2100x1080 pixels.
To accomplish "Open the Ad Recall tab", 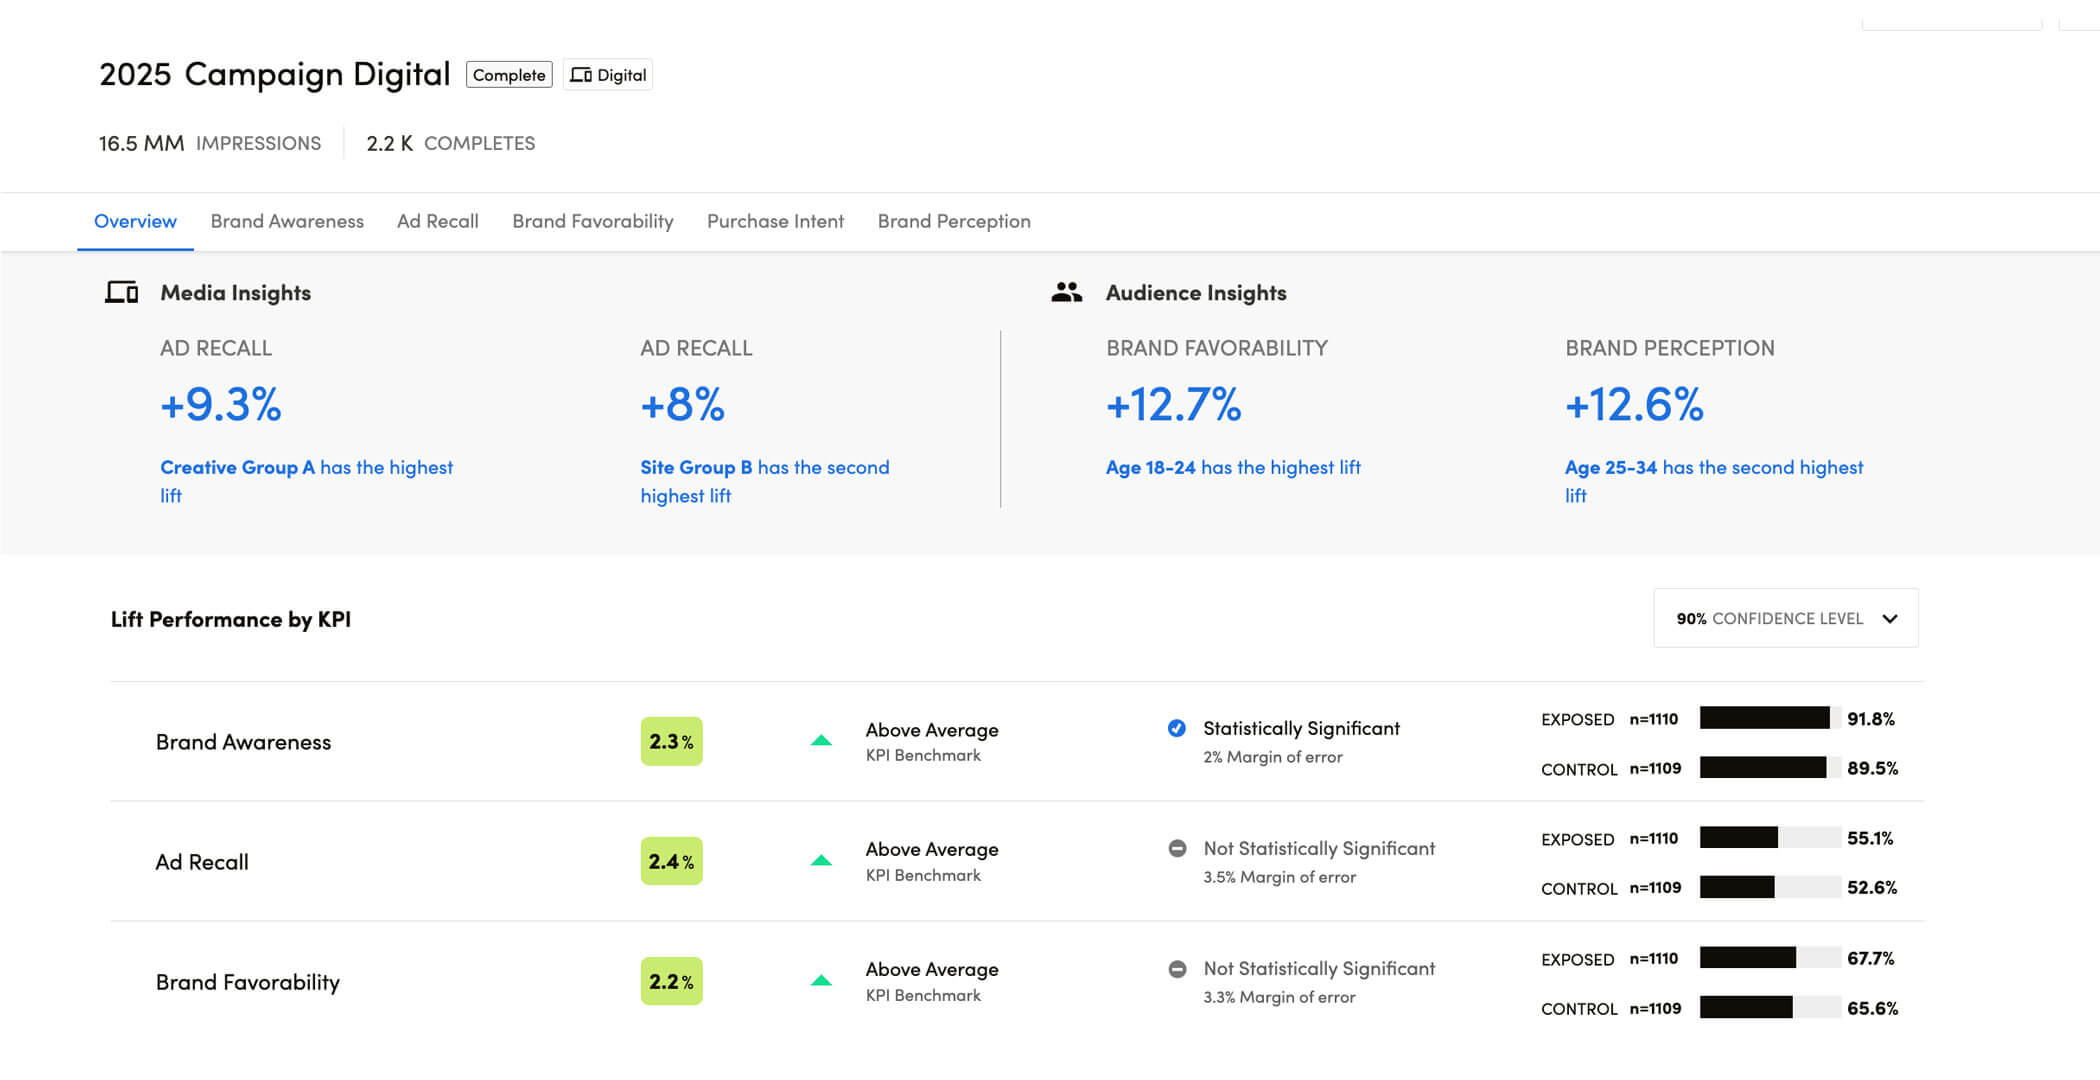I will 438,221.
